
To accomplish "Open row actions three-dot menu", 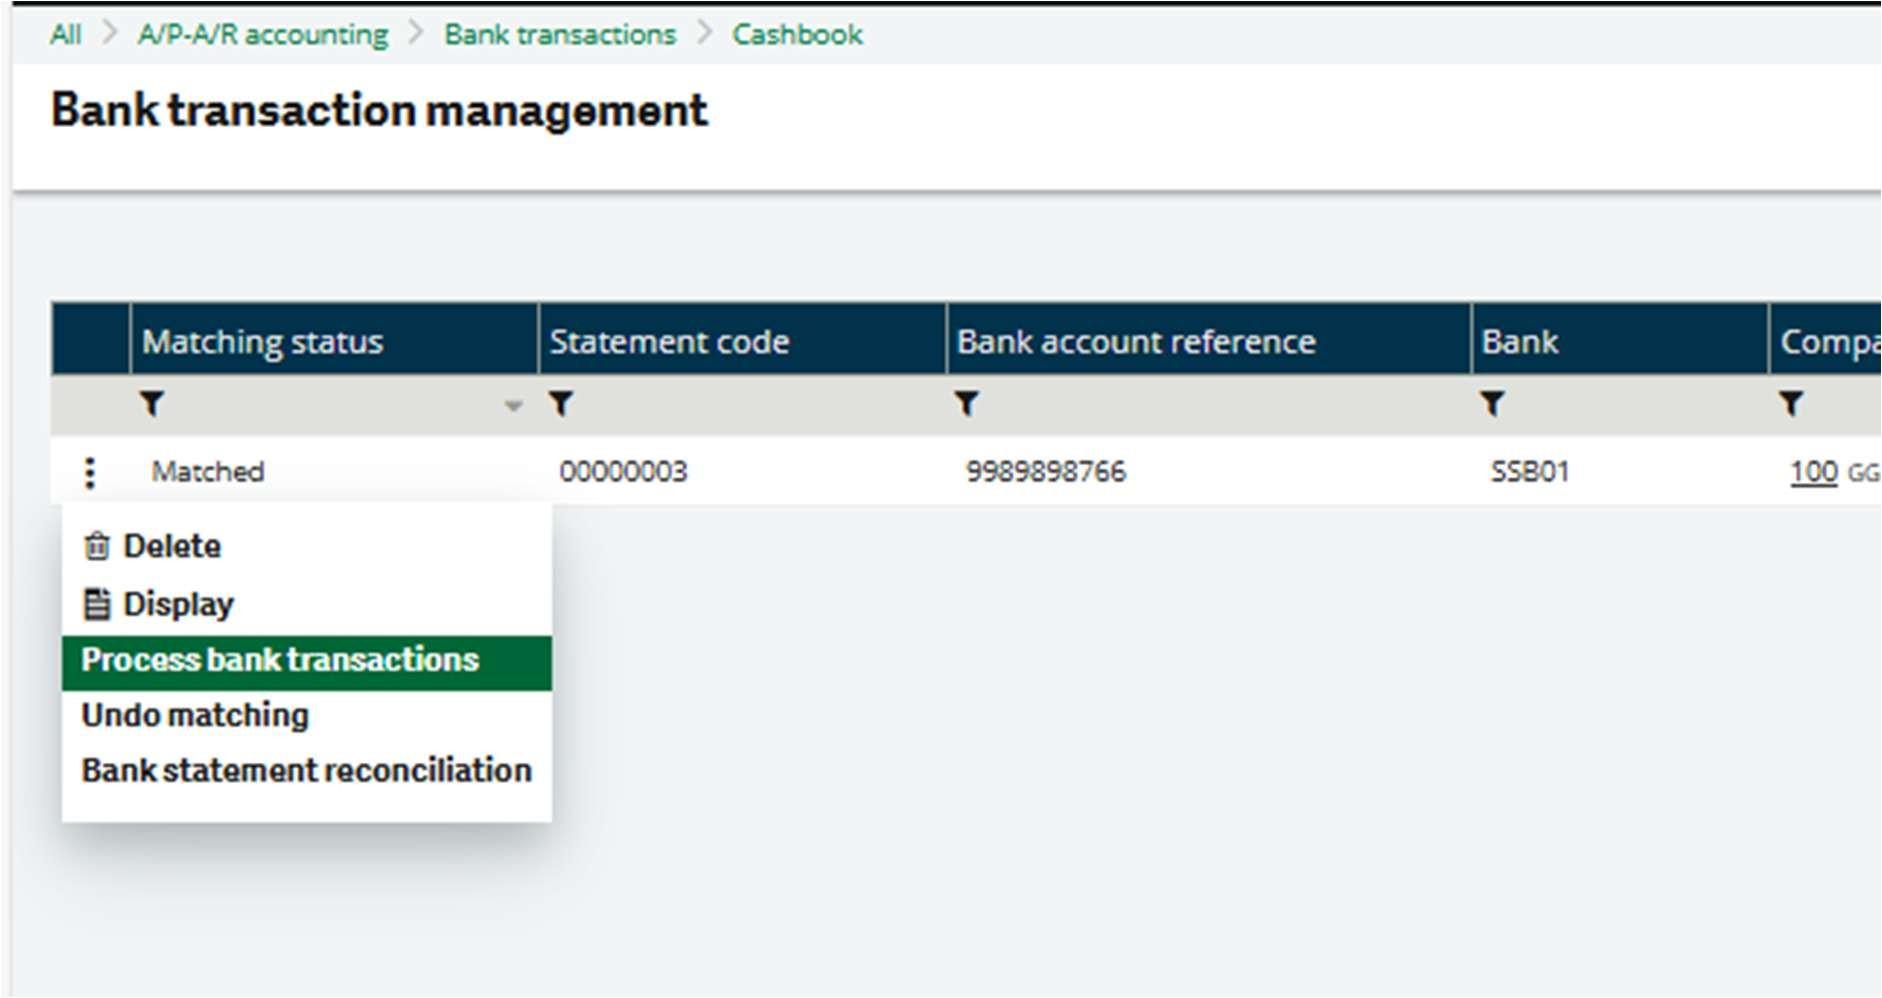I will click(x=90, y=472).
